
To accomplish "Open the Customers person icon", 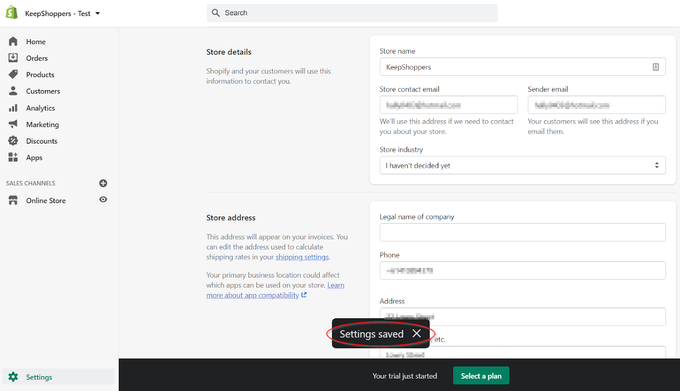I will pos(13,91).
